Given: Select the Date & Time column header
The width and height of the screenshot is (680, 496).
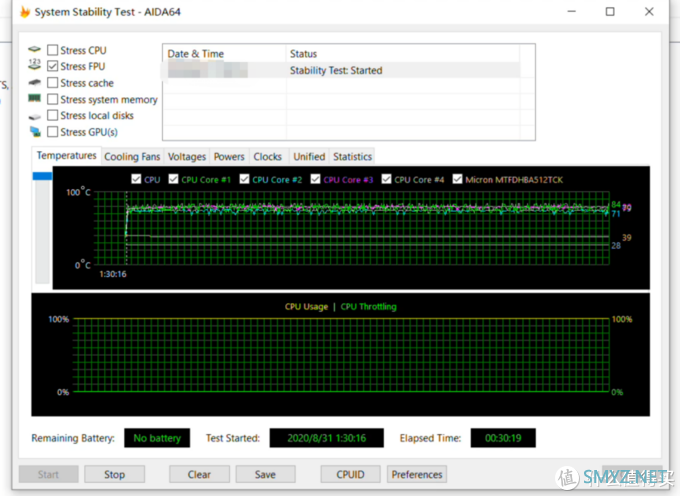Looking at the screenshot, I should pyautogui.click(x=224, y=54).
